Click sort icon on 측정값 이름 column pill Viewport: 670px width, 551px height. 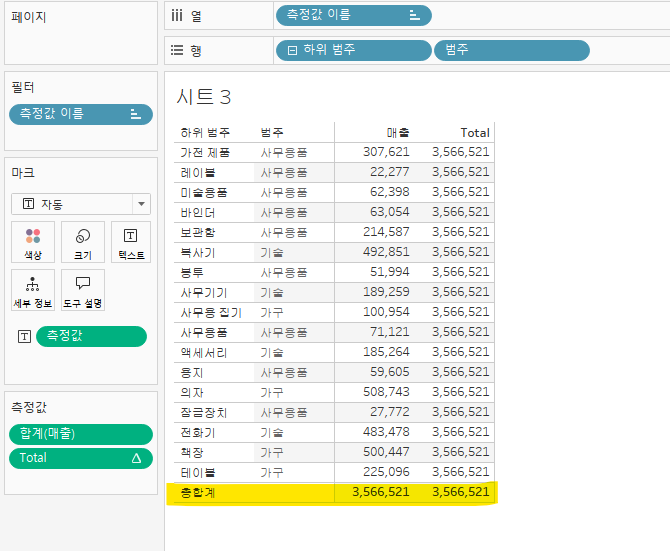pos(414,16)
